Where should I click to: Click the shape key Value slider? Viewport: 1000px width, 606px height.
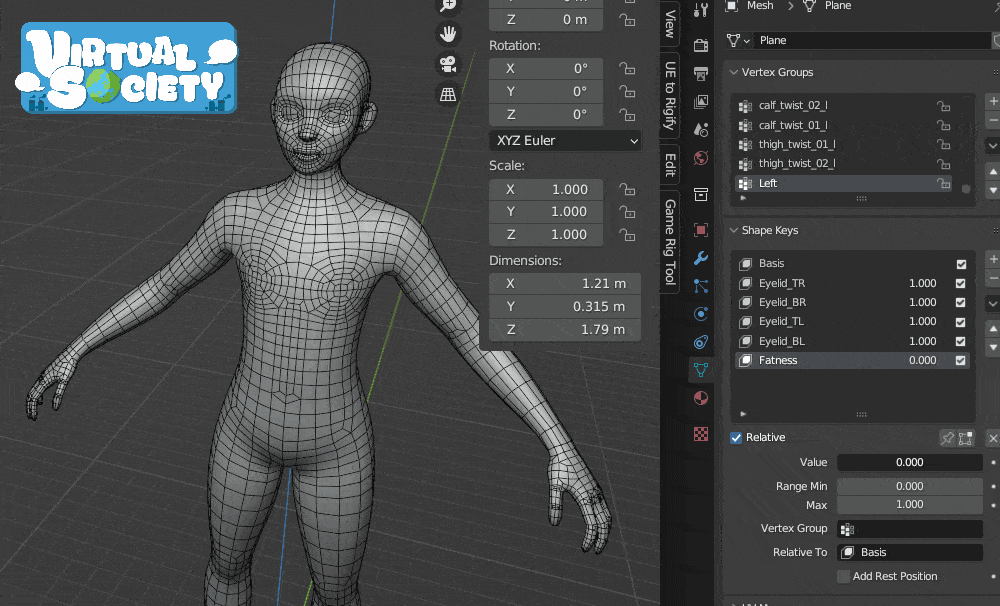tap(909, 462)
